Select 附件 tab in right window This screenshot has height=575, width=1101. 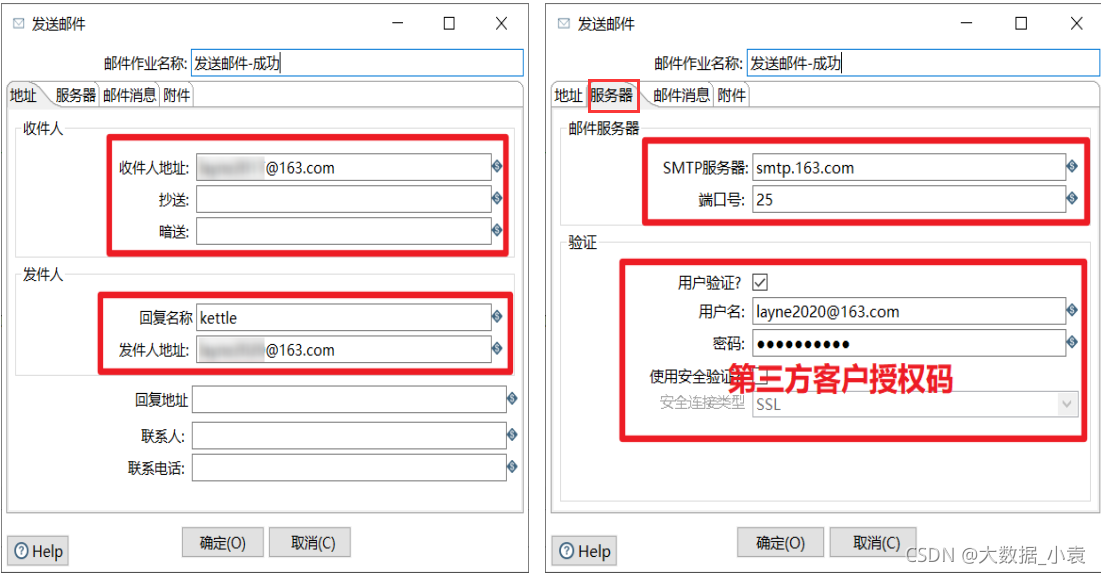click(732, 95)
